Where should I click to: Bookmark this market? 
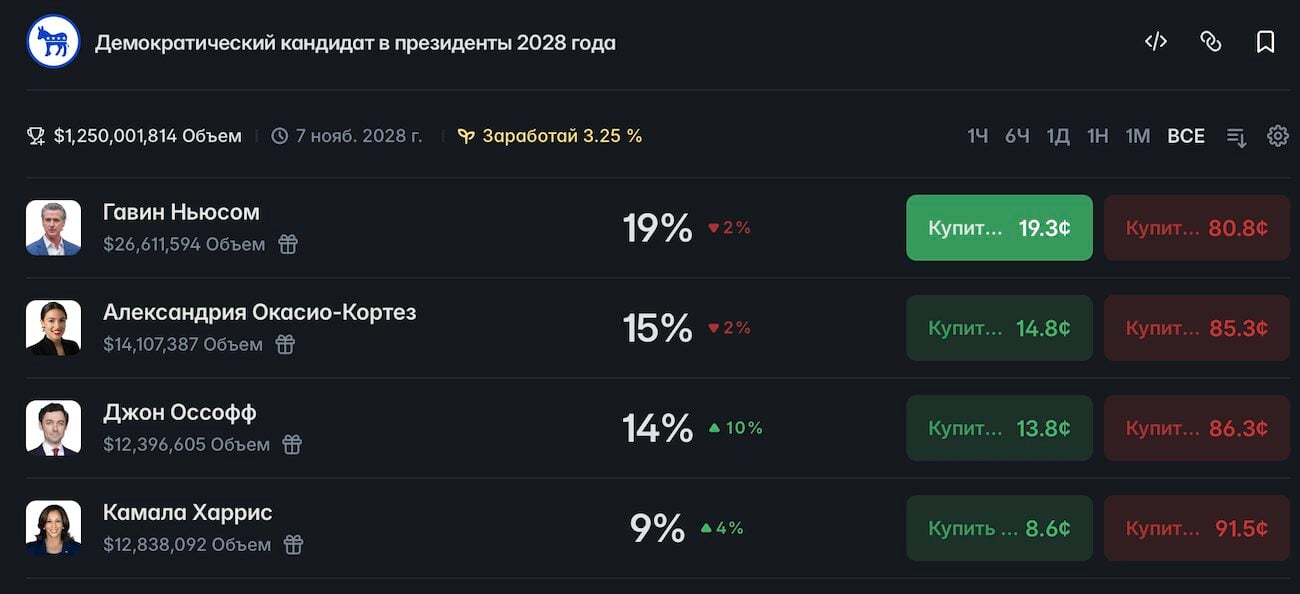pos(1265,42)
